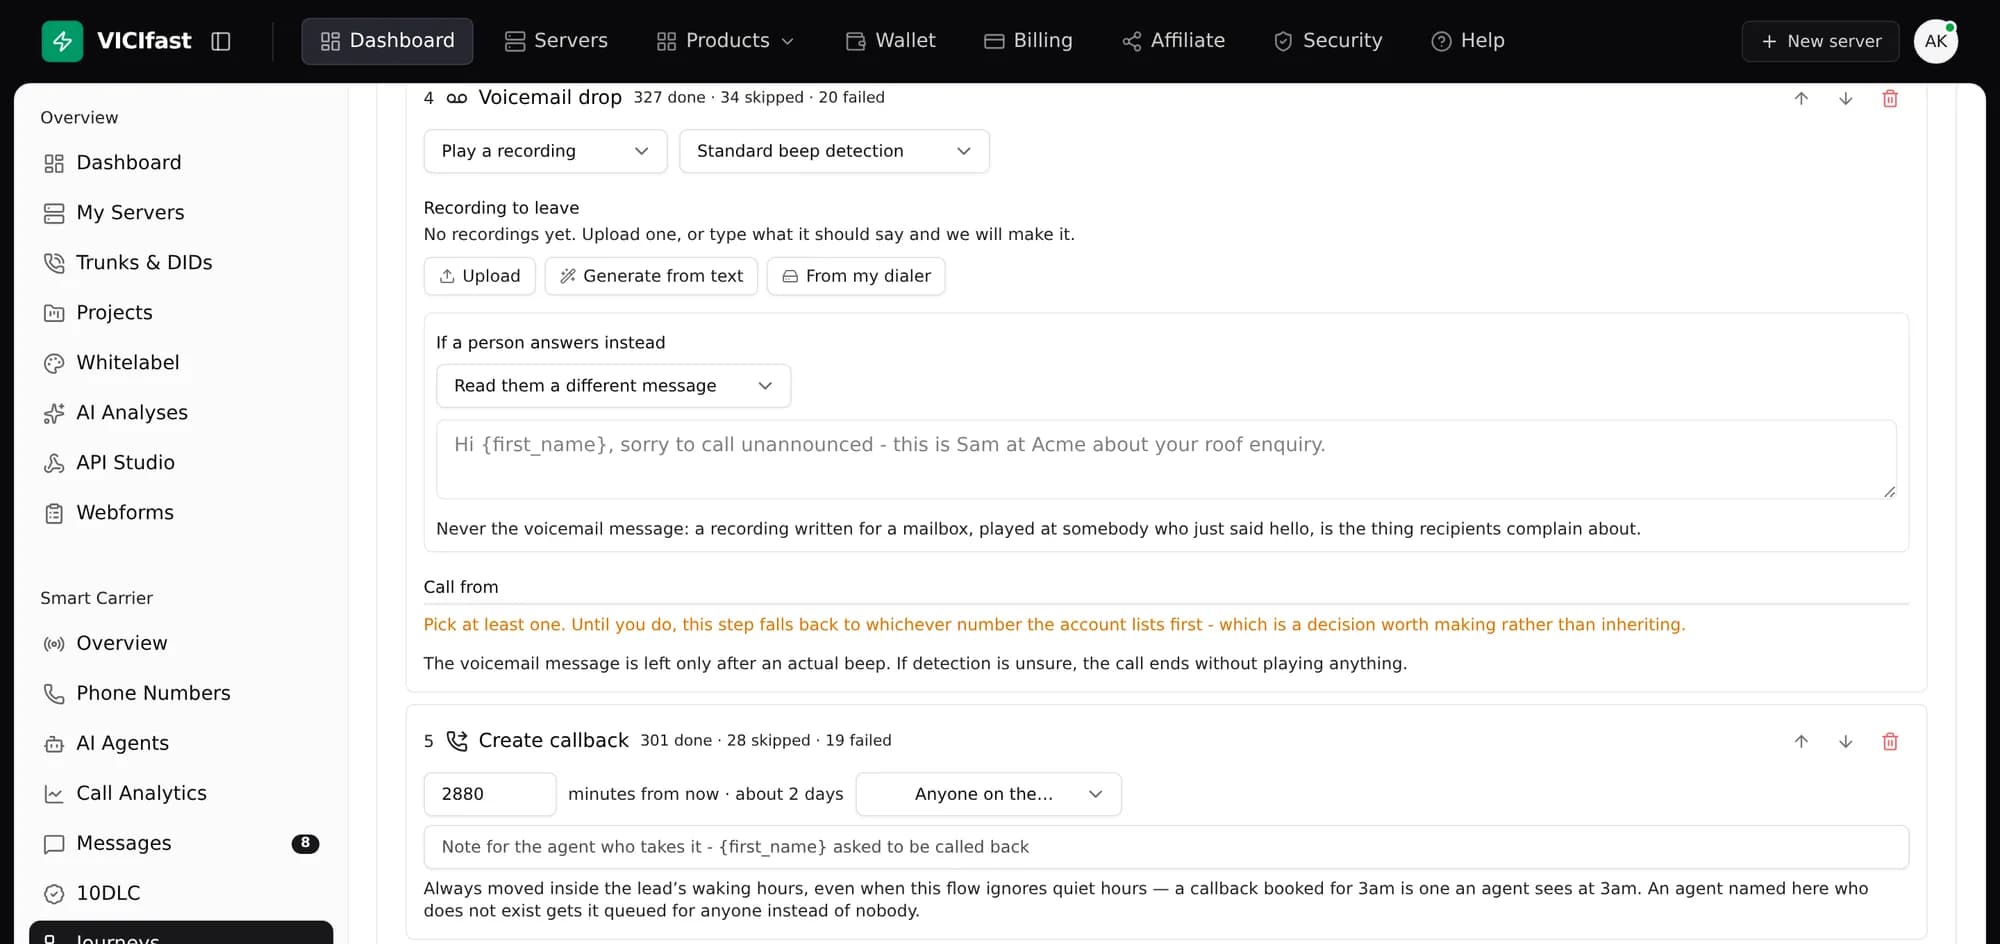Open Affiliate in top navigation
Screen dimensions: 2000x944
[1173, 41]
